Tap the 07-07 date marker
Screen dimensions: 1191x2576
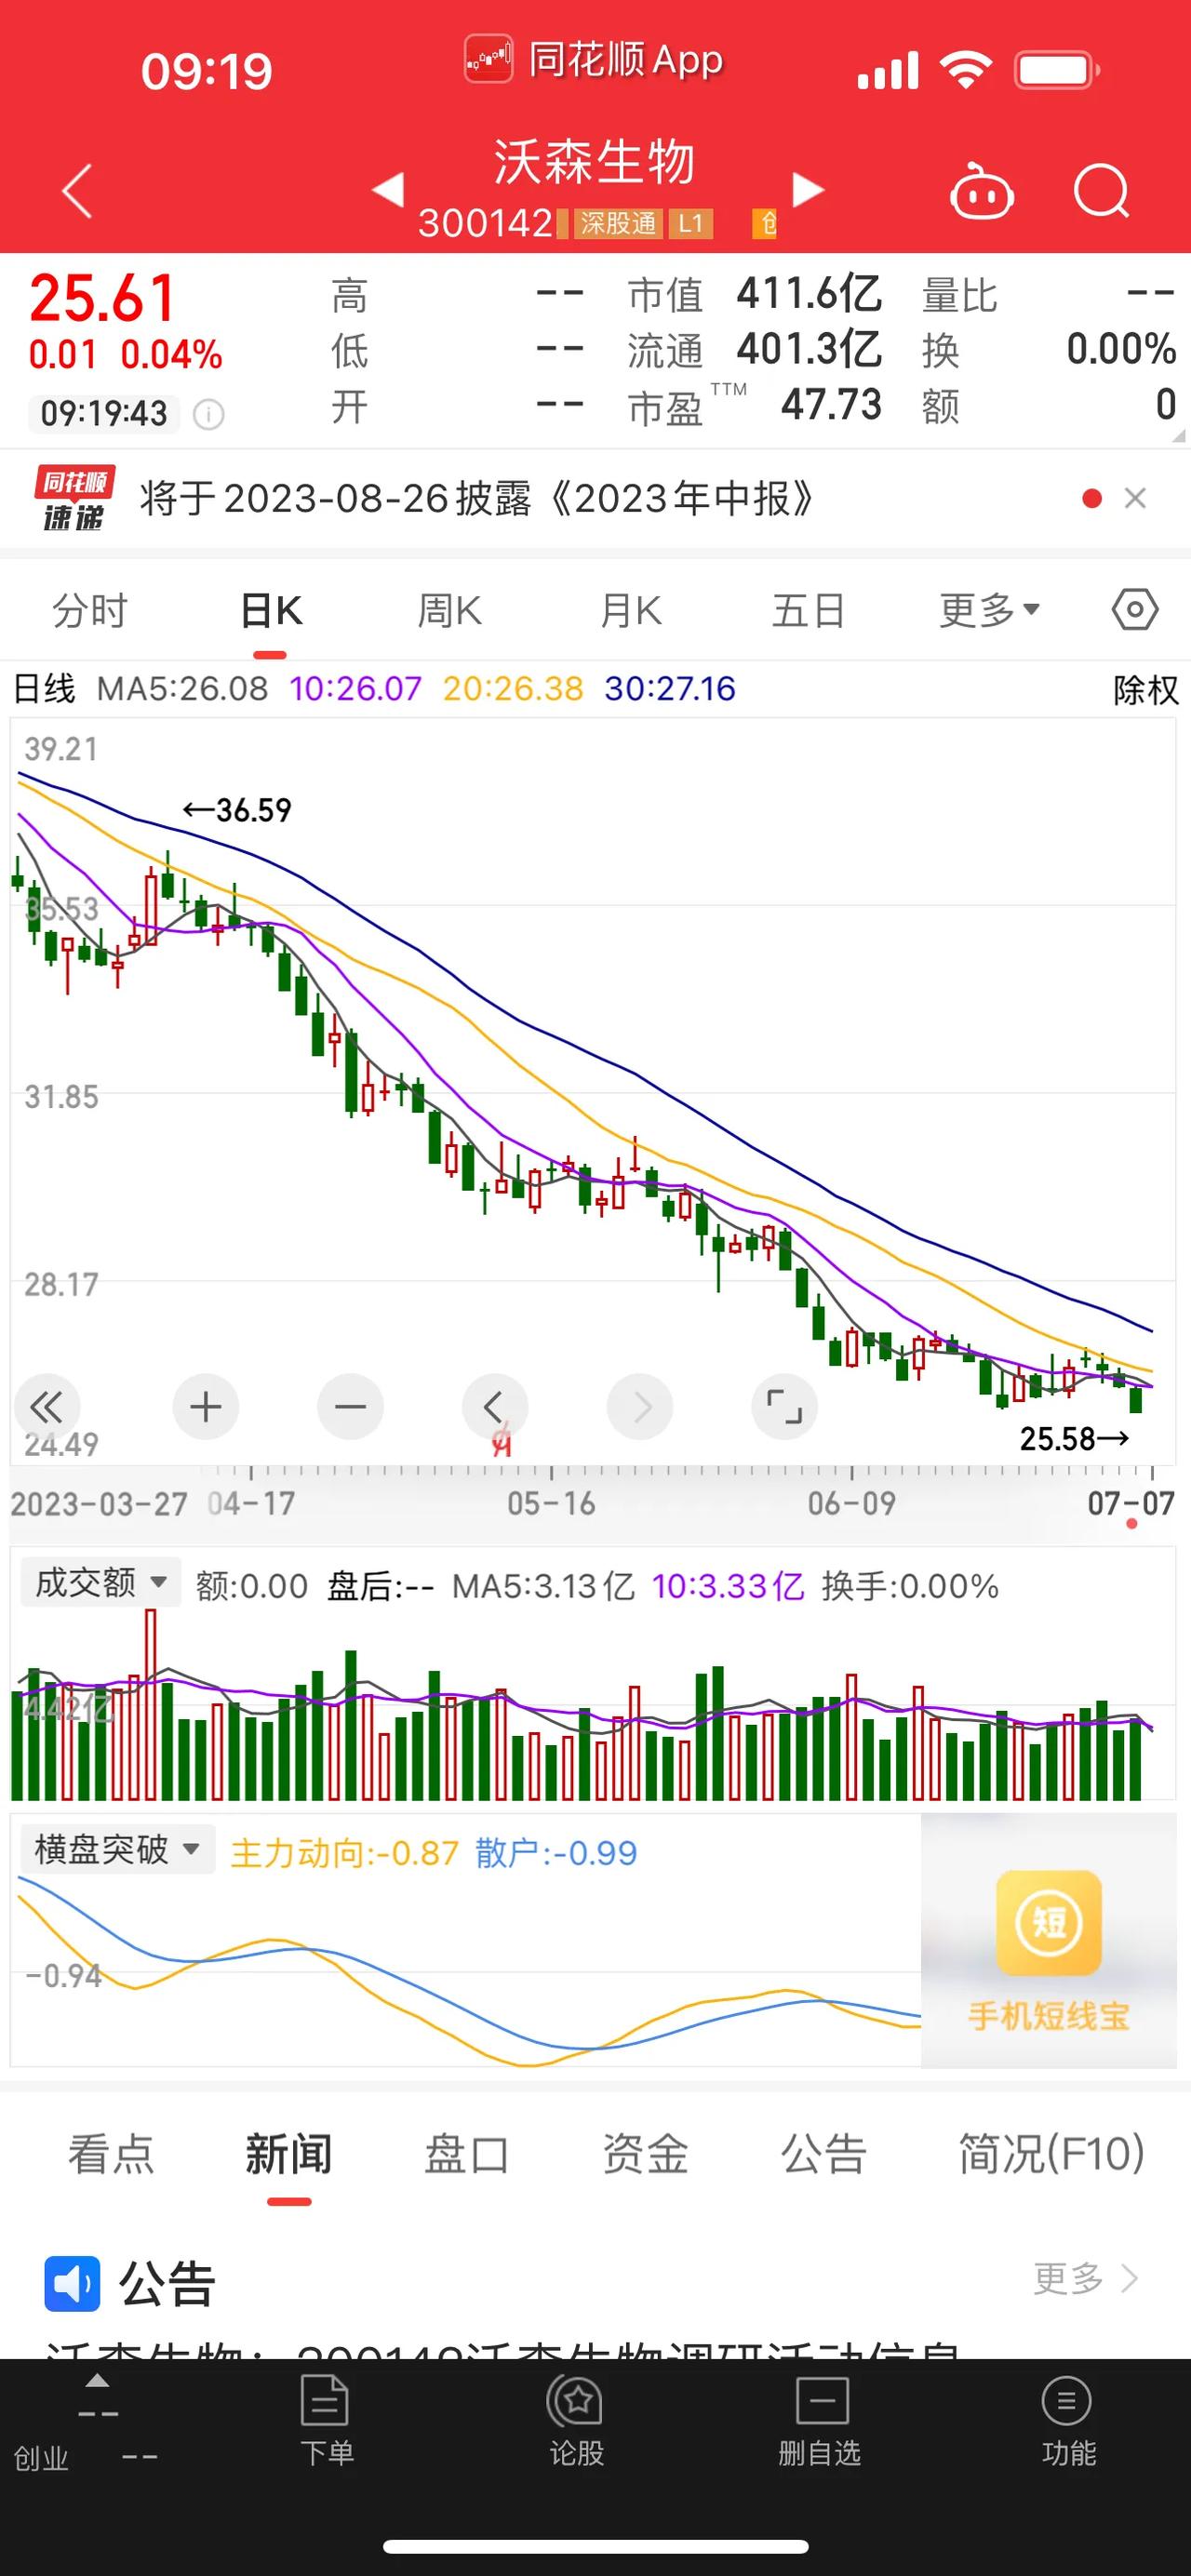[1131, 1503]
